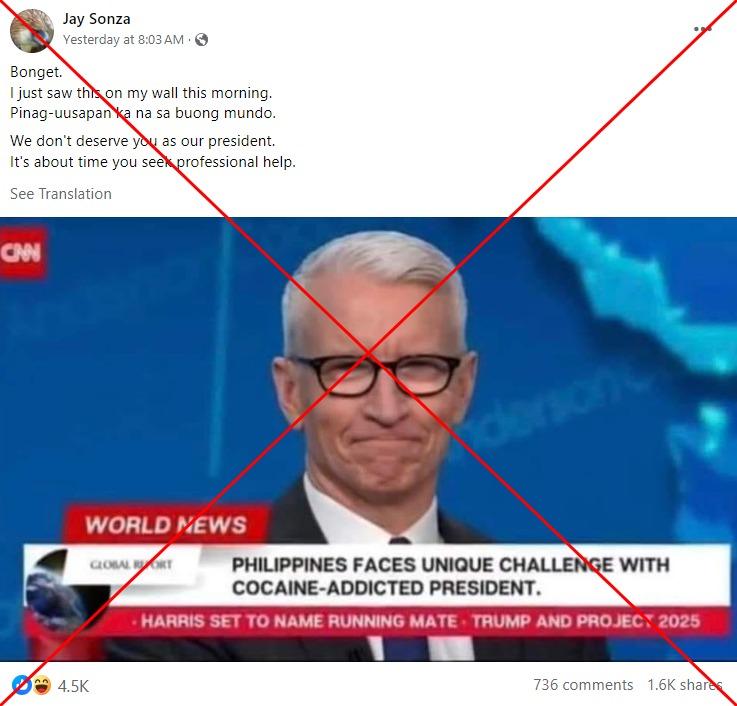Open the 736 comments list

point(583,685)
